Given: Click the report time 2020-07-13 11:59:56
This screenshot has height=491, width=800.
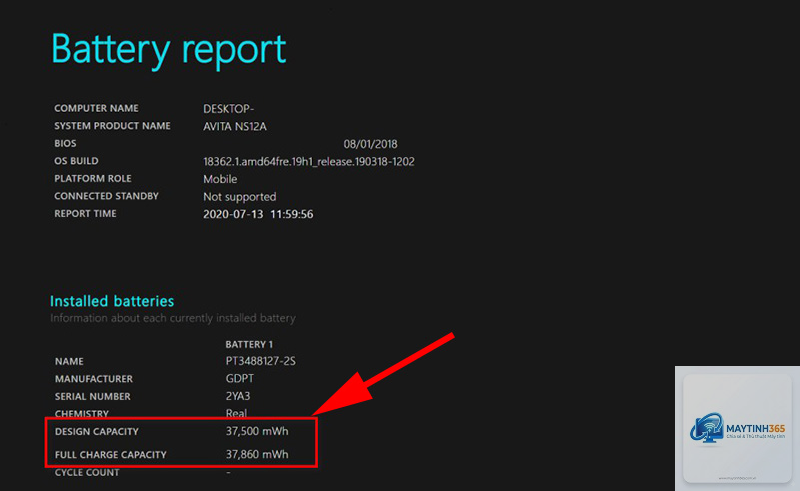Looking at the screenshot, I should click(258, 214).
